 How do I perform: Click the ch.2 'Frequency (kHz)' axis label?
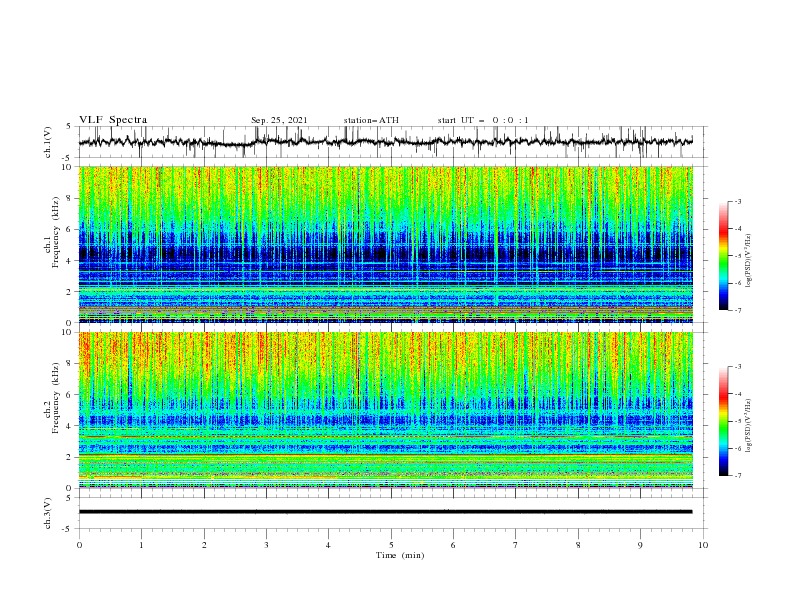tap(56, 398)
